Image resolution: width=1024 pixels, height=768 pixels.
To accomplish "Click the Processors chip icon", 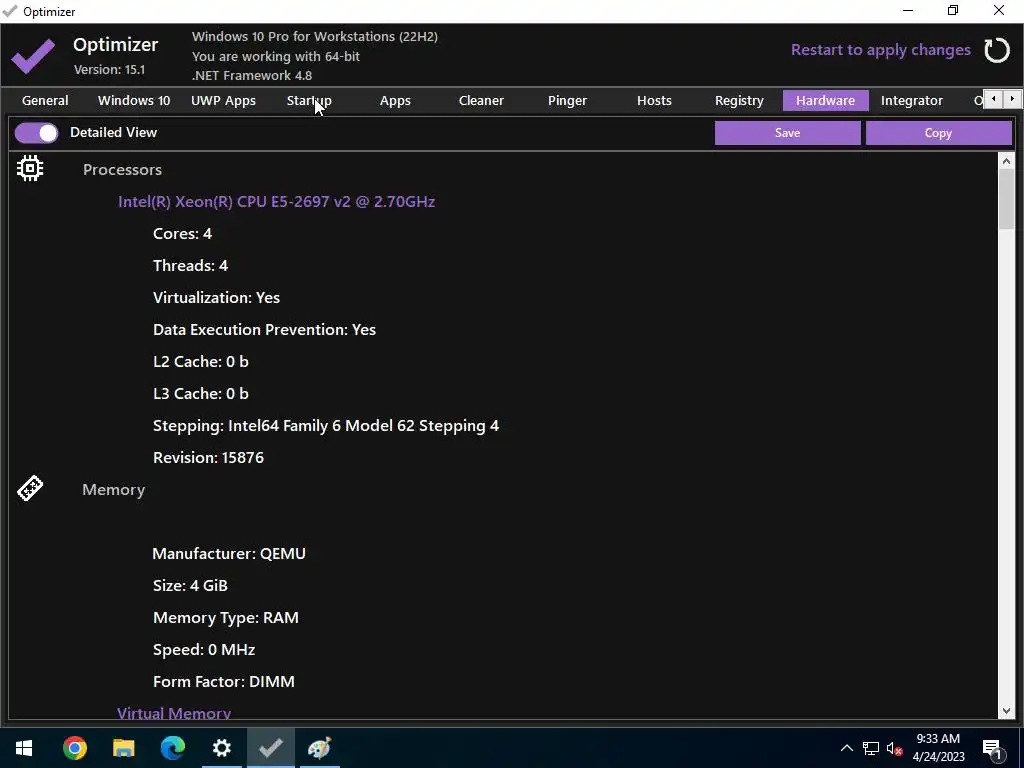I will click(x=30, y=168).
